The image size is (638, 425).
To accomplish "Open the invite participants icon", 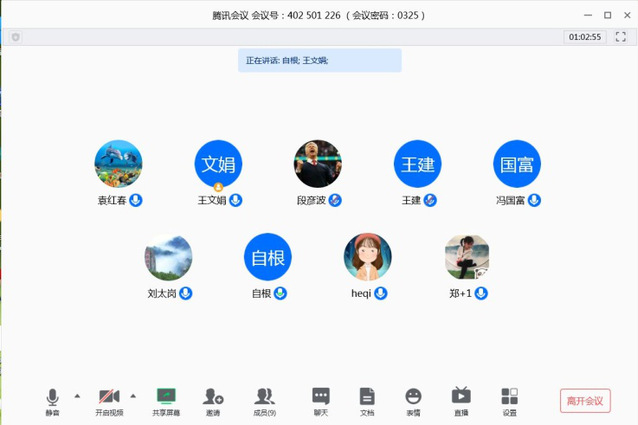I will (213, 398).
